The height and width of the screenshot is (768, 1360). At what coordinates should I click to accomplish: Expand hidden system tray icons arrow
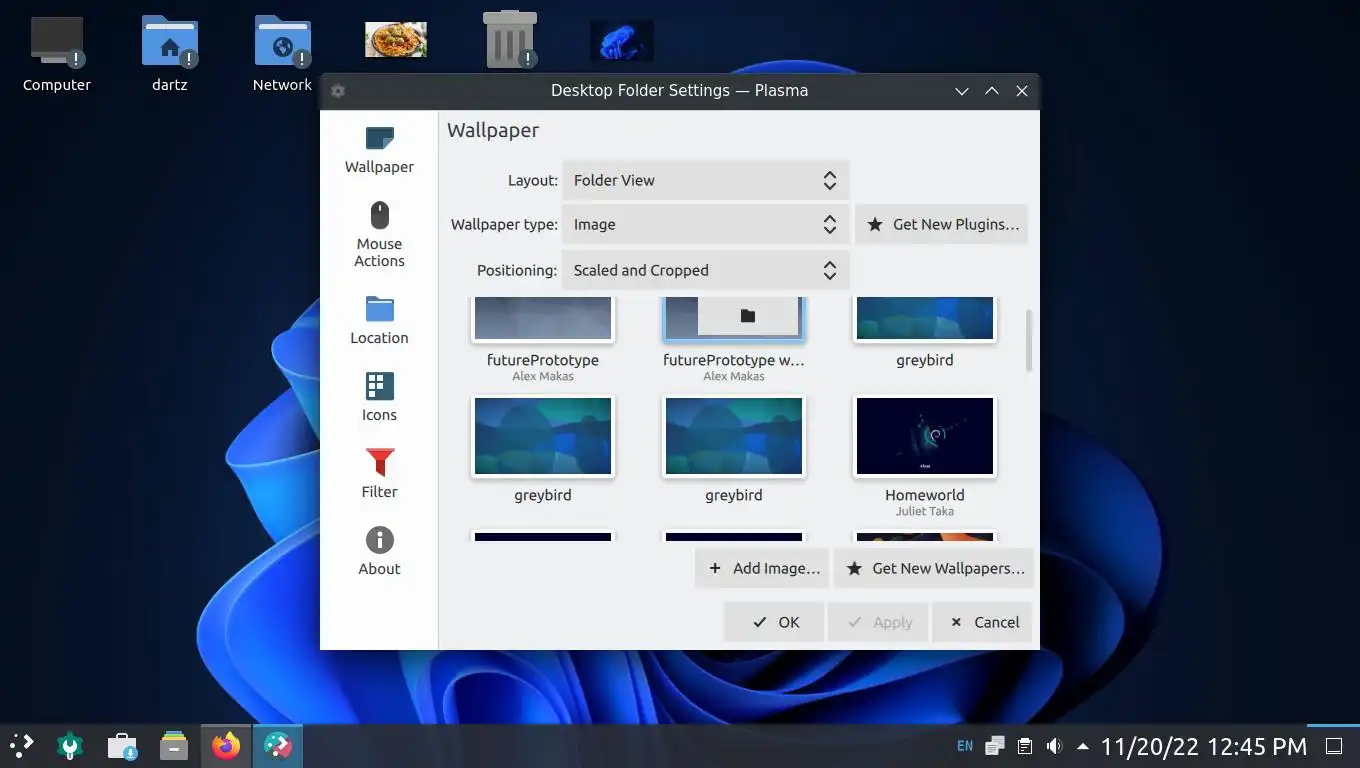click(x=1083, y=746)
